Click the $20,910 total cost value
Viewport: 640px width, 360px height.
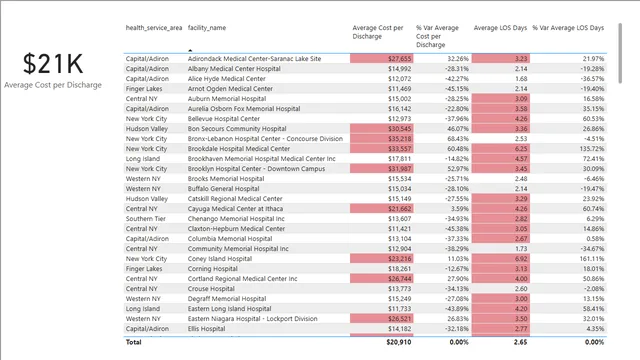coord(399,342)
